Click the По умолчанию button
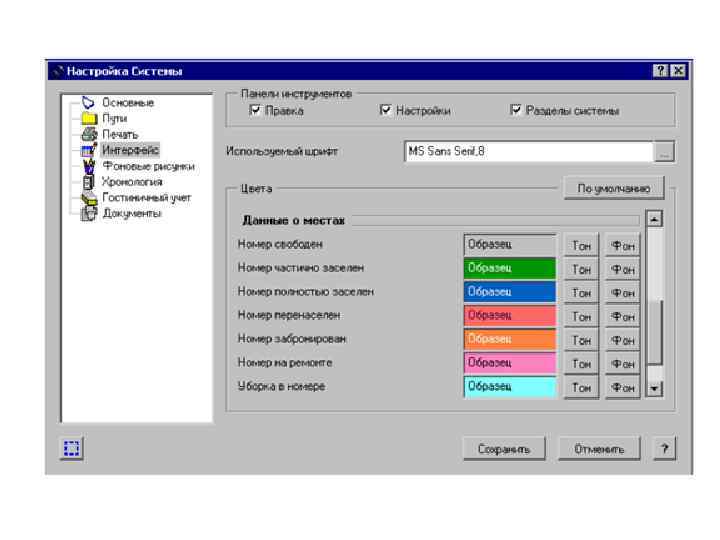 click(x=614, y=188)
